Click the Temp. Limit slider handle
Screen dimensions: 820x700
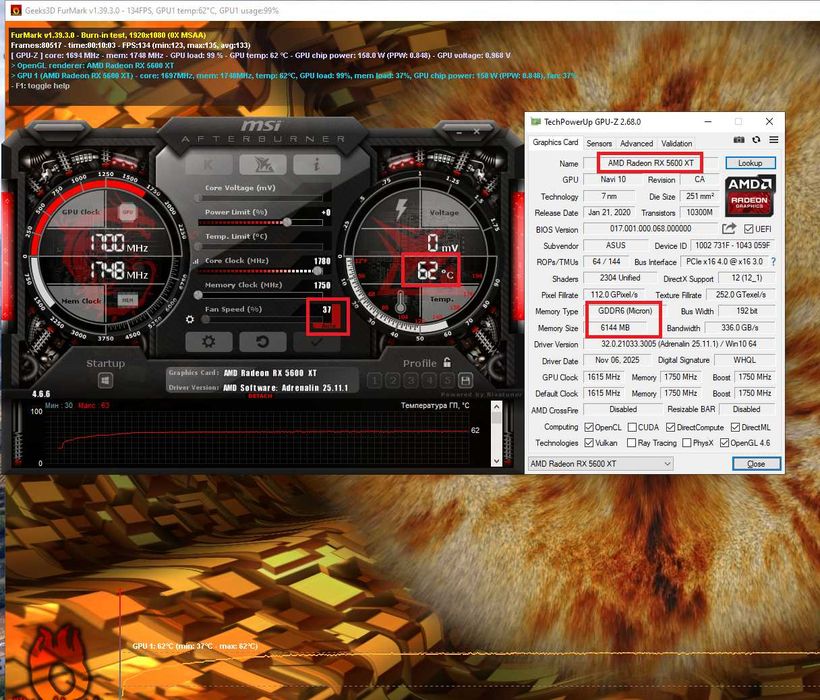coord(198,247)
